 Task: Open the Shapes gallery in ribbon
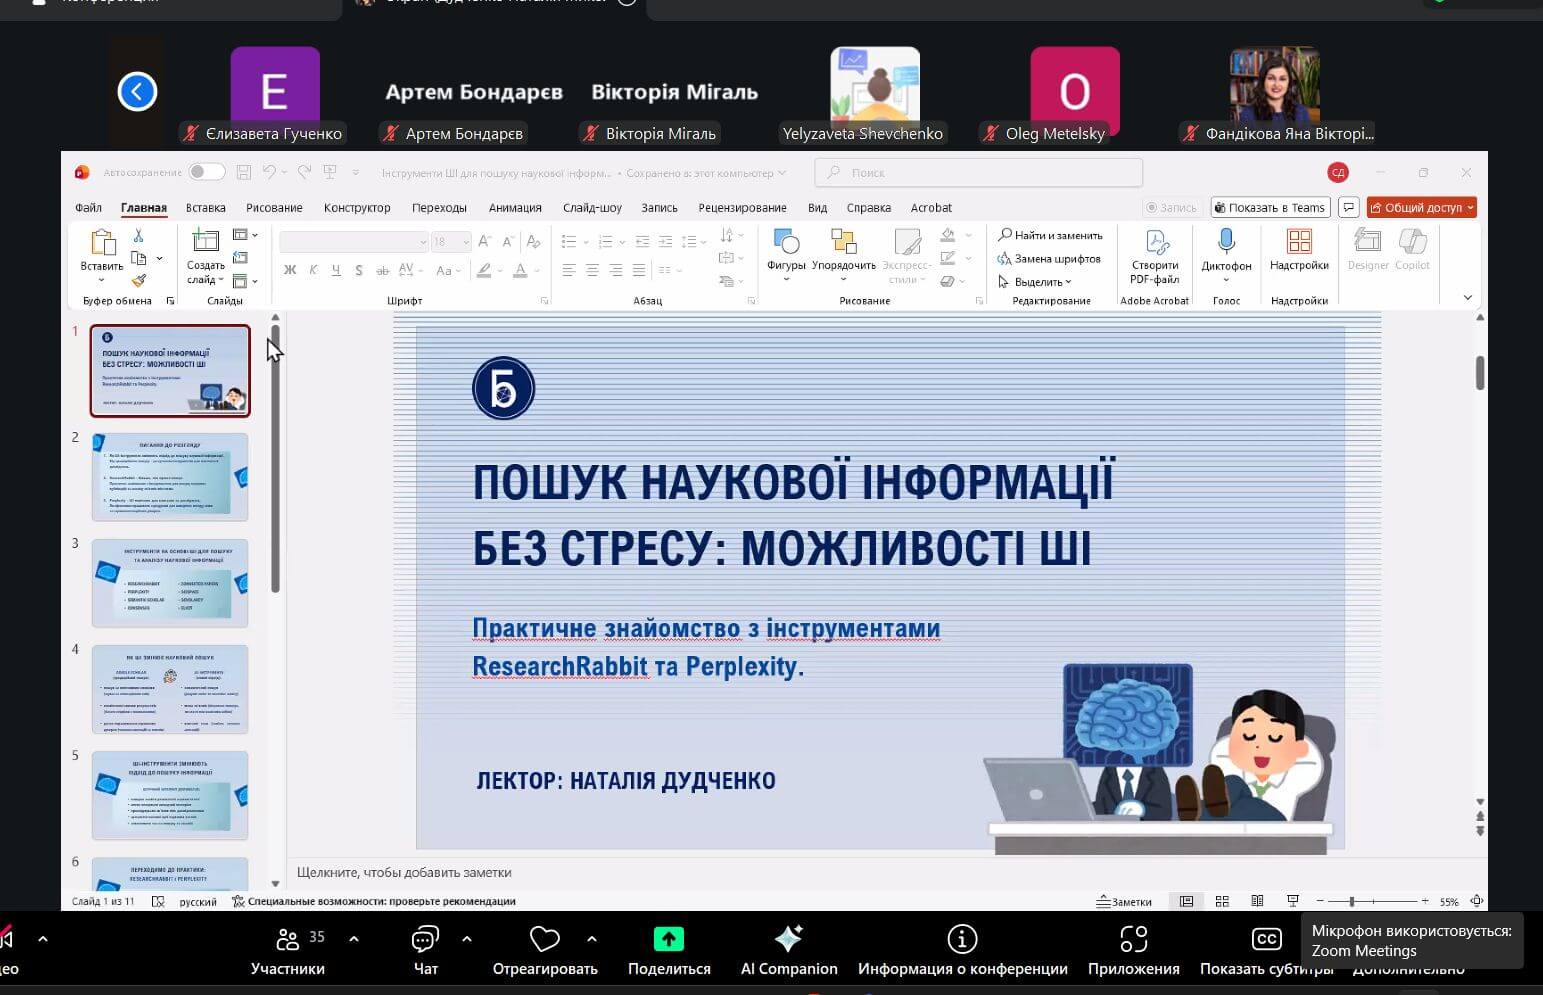(786, 243)
